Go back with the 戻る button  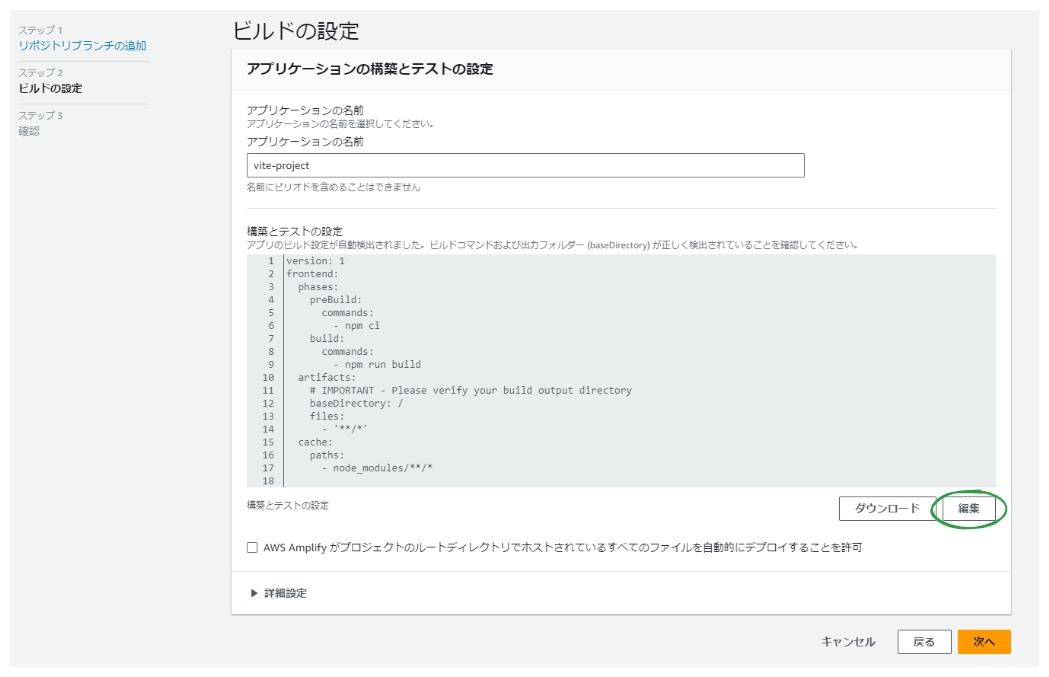tap(924, 642)
